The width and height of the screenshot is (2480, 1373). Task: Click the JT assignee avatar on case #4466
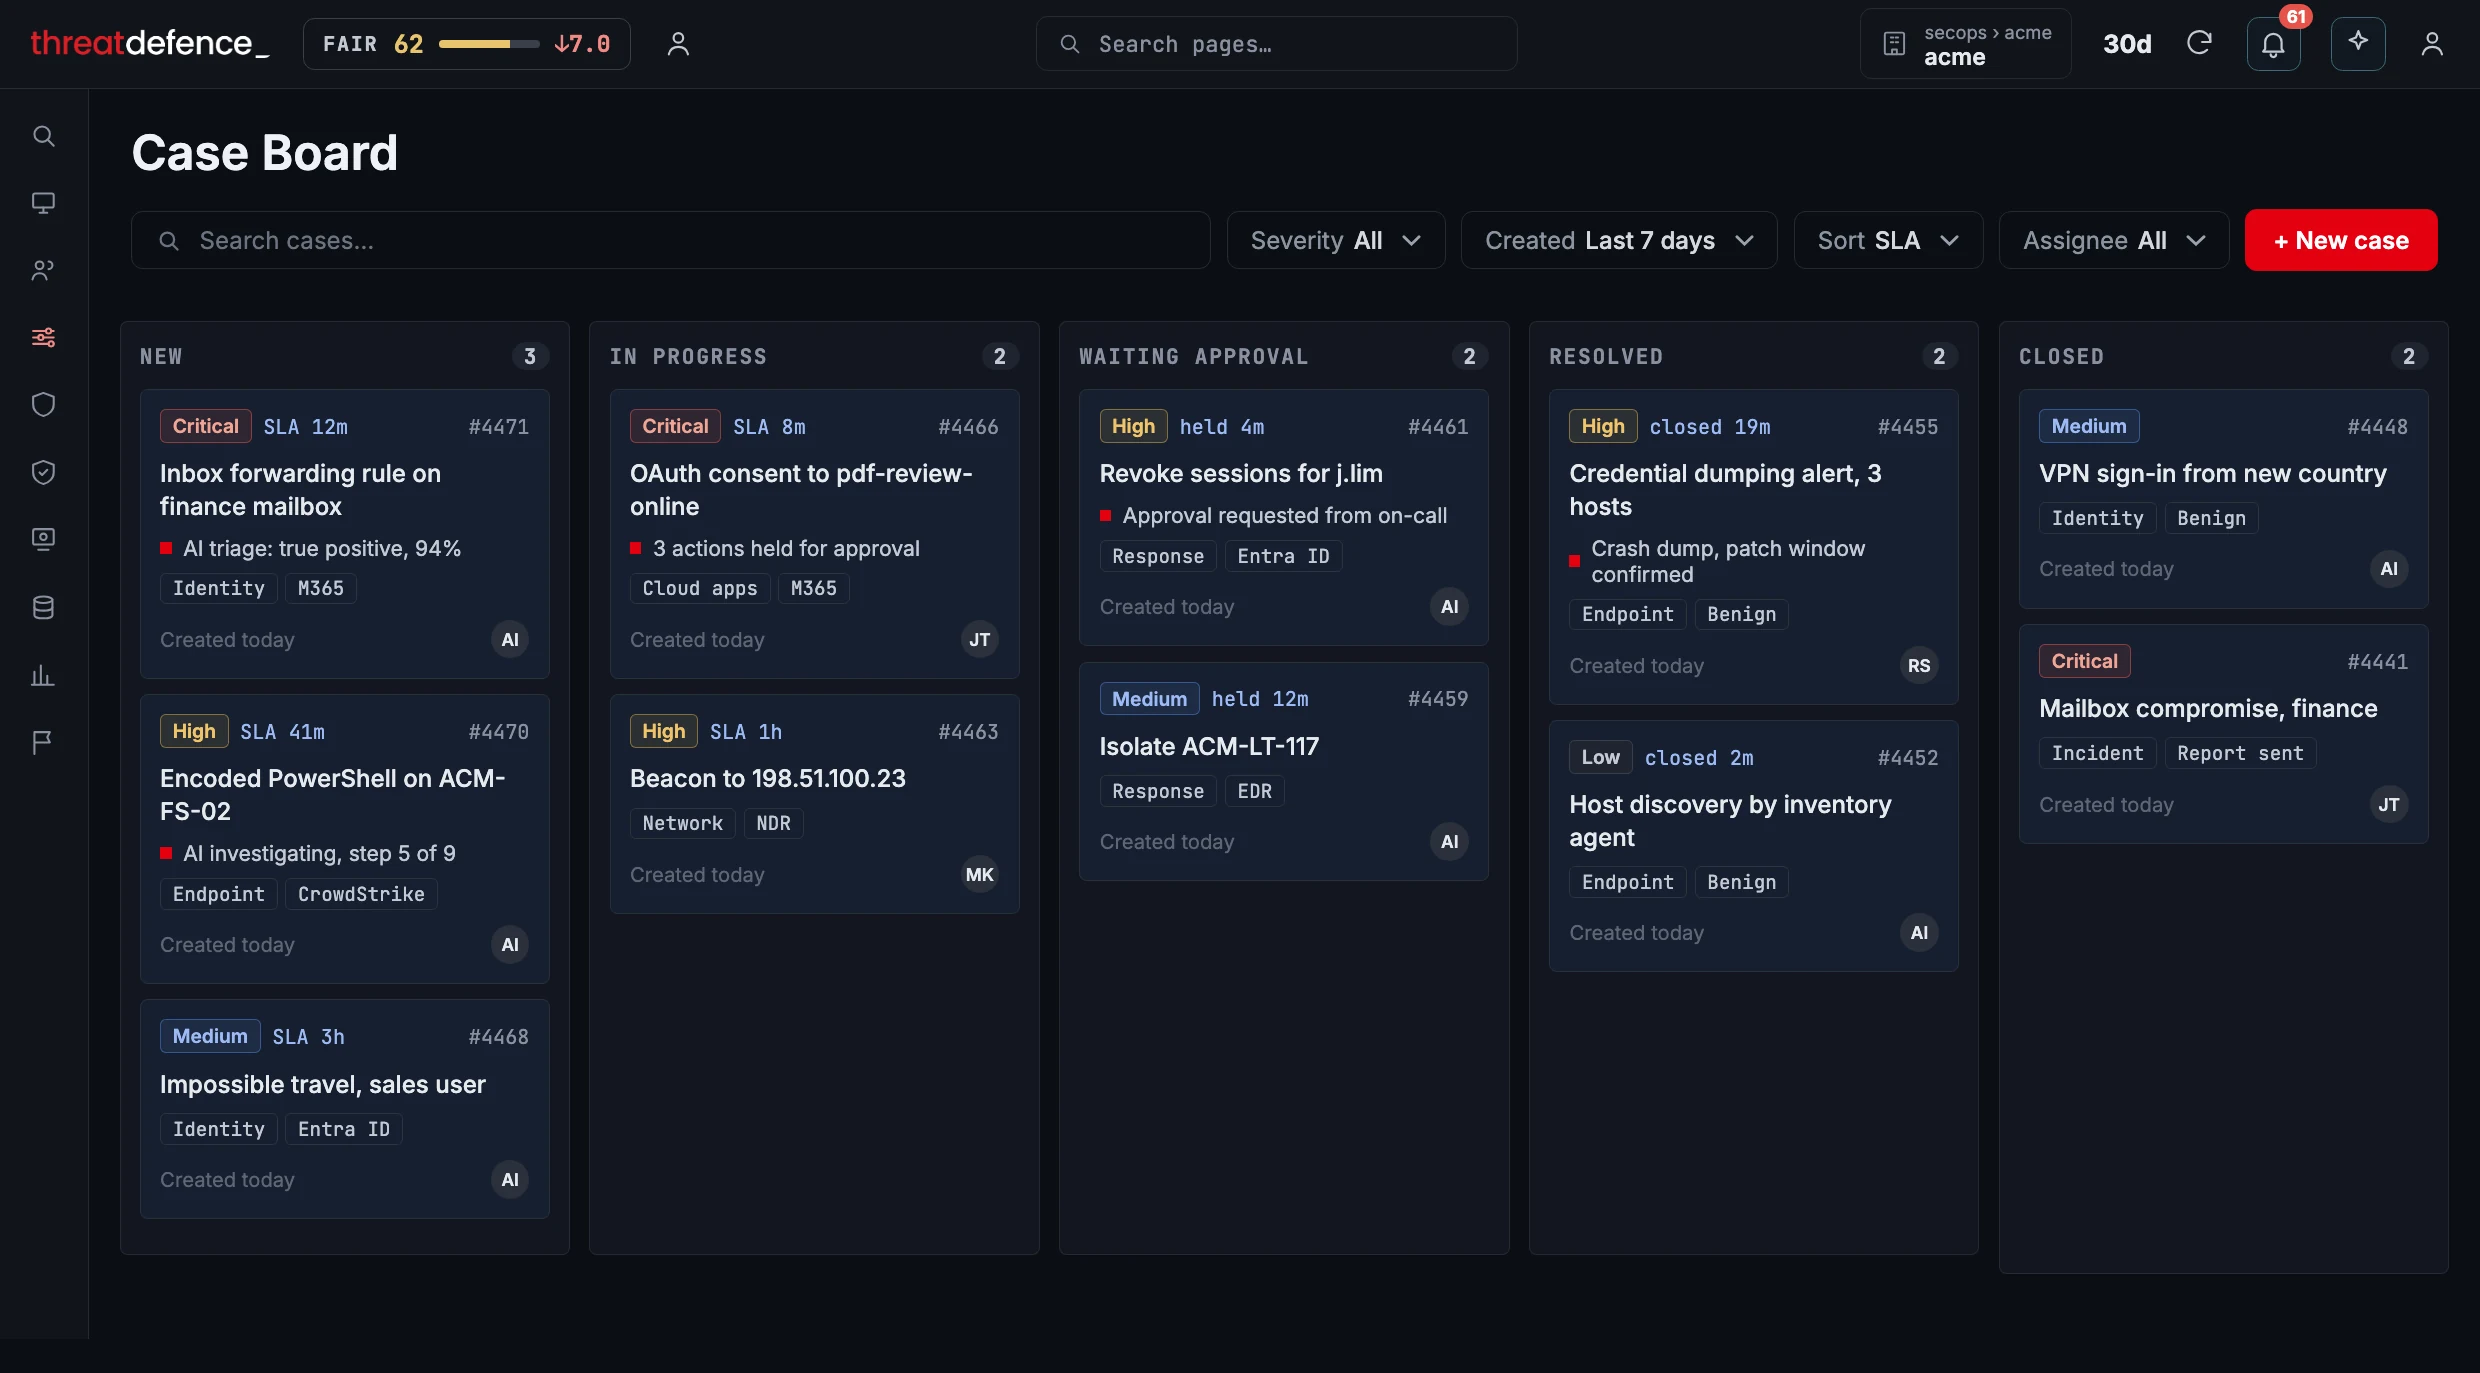[980, 640]
